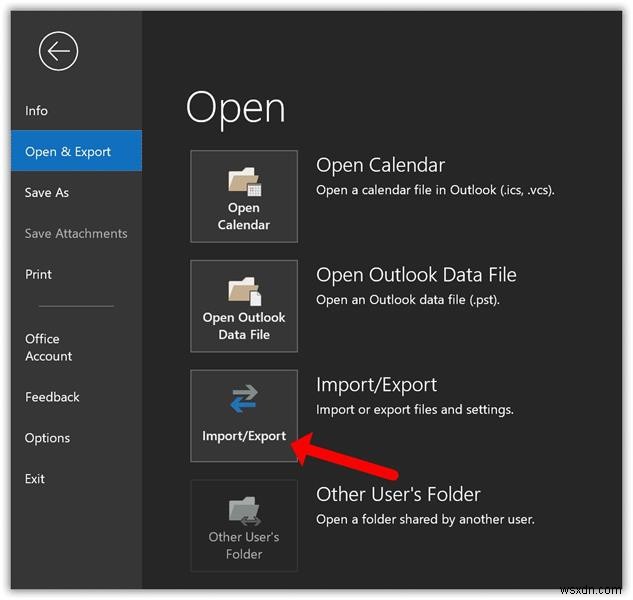The height and width of the screenshot is (600, 633).
Task: Click the Other User's Folder heading
Action: coord(398,495)
